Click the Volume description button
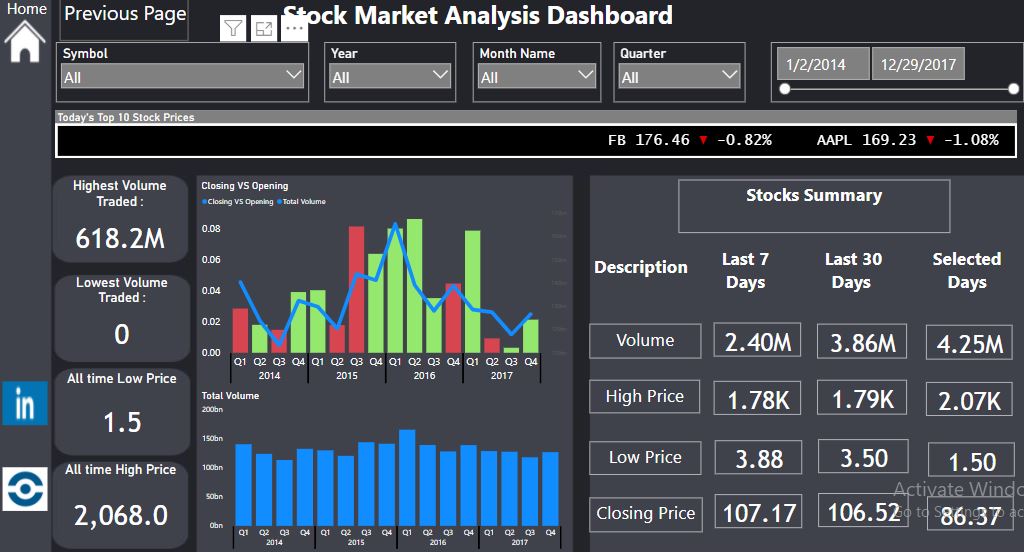1024x552 pixels. (644, 340)
